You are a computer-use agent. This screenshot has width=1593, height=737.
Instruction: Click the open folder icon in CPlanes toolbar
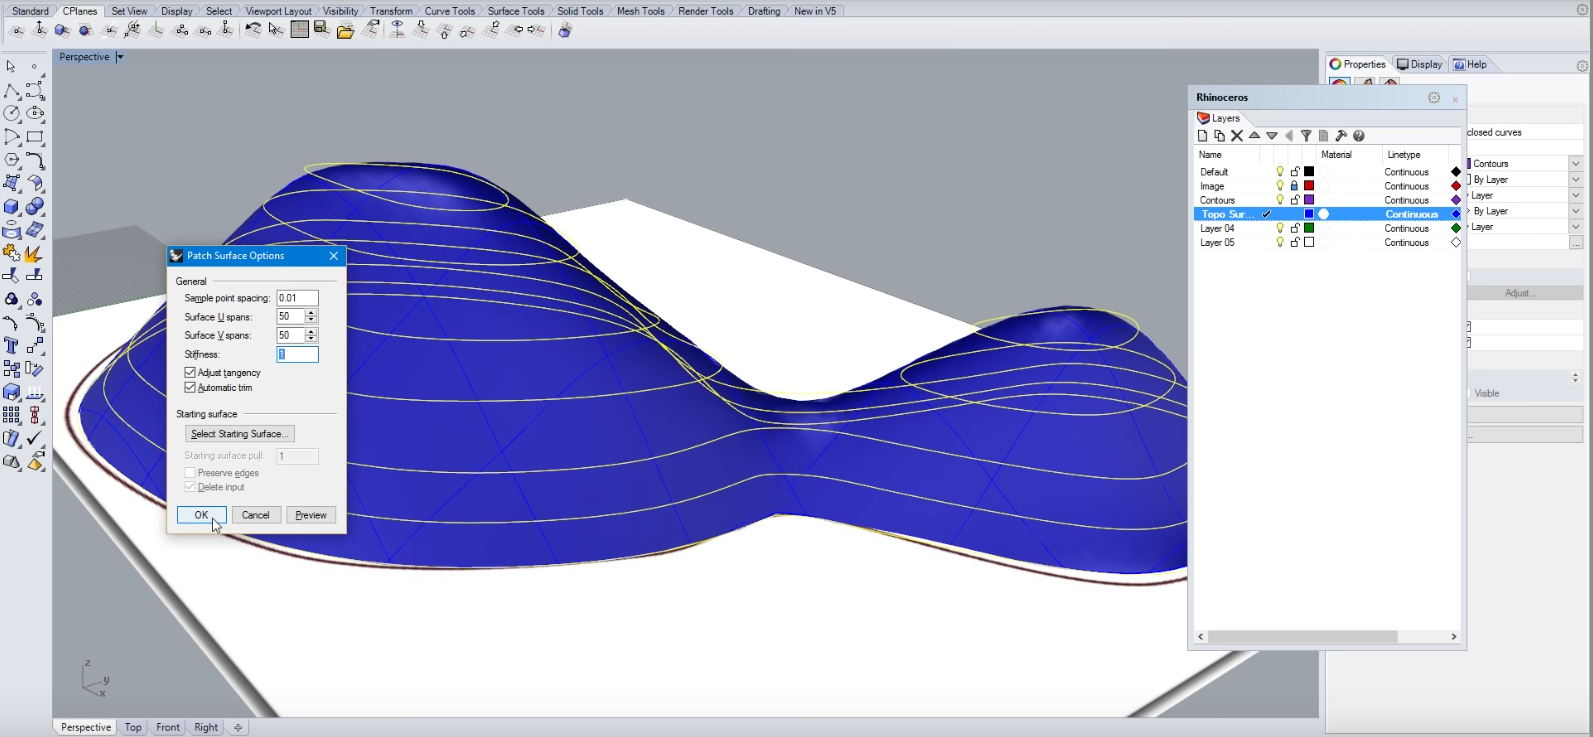345,31
